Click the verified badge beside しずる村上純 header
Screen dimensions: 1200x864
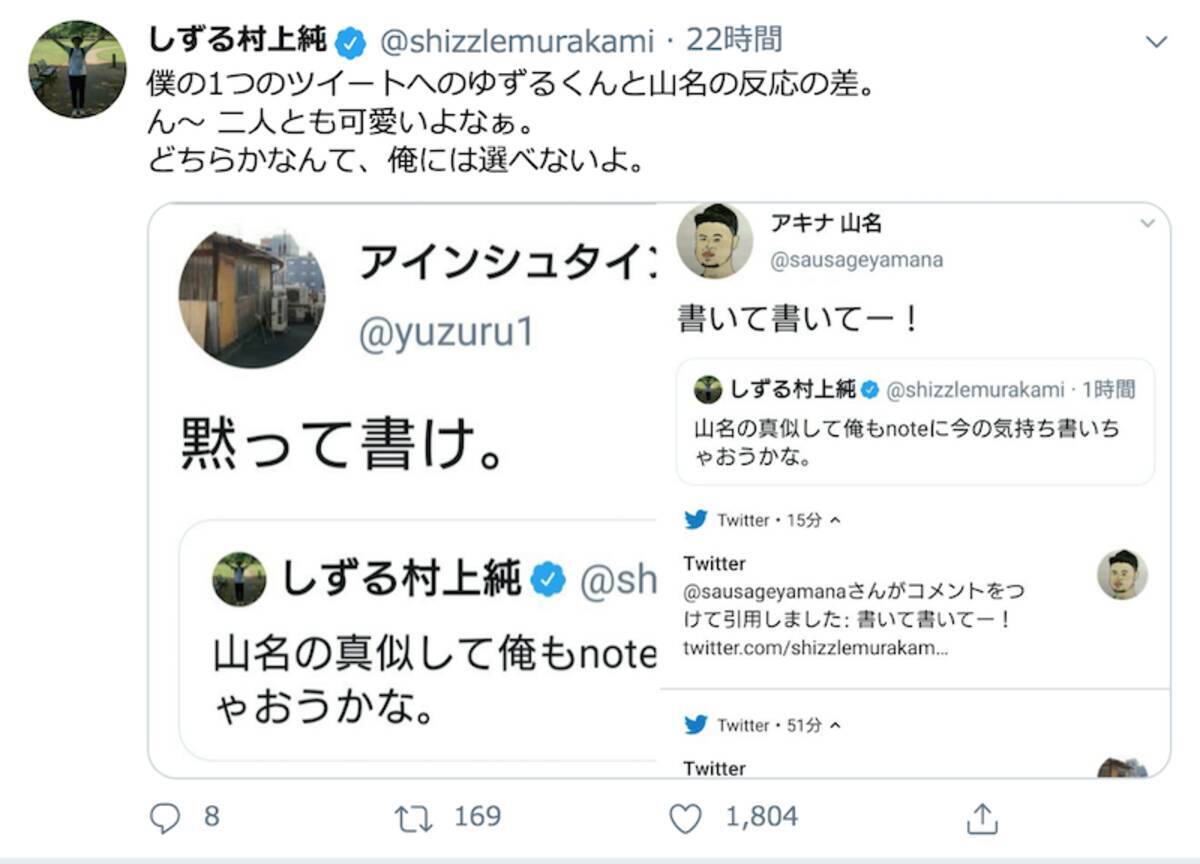tap(349, 42)
